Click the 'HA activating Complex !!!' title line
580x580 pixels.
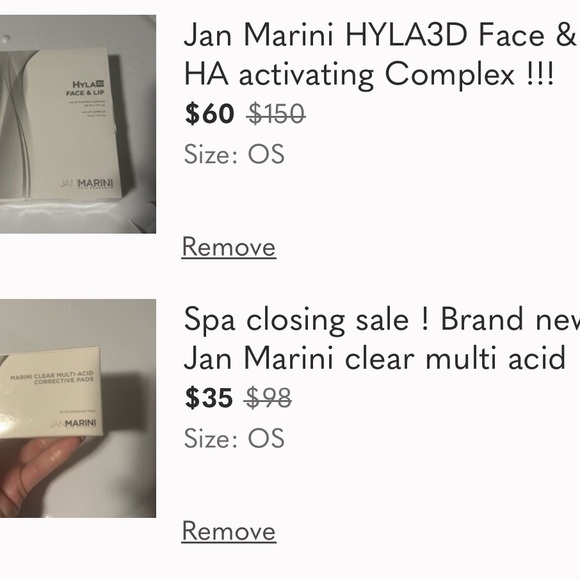(369, 74)
